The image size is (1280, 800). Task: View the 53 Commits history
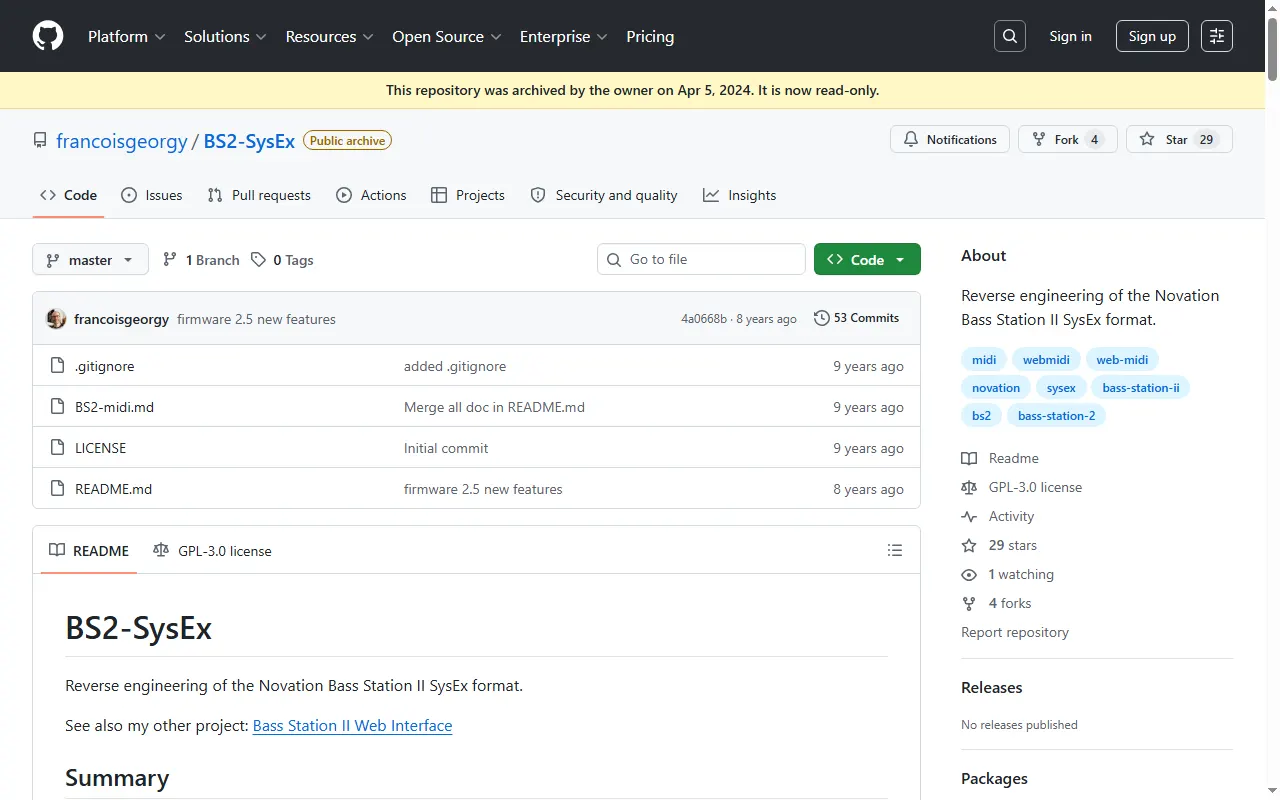(857, 318)
